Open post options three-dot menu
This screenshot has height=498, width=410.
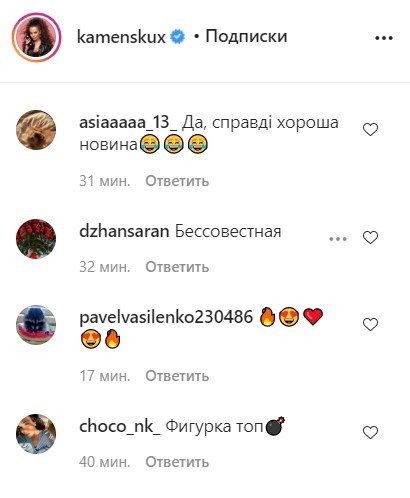(384, 38)
